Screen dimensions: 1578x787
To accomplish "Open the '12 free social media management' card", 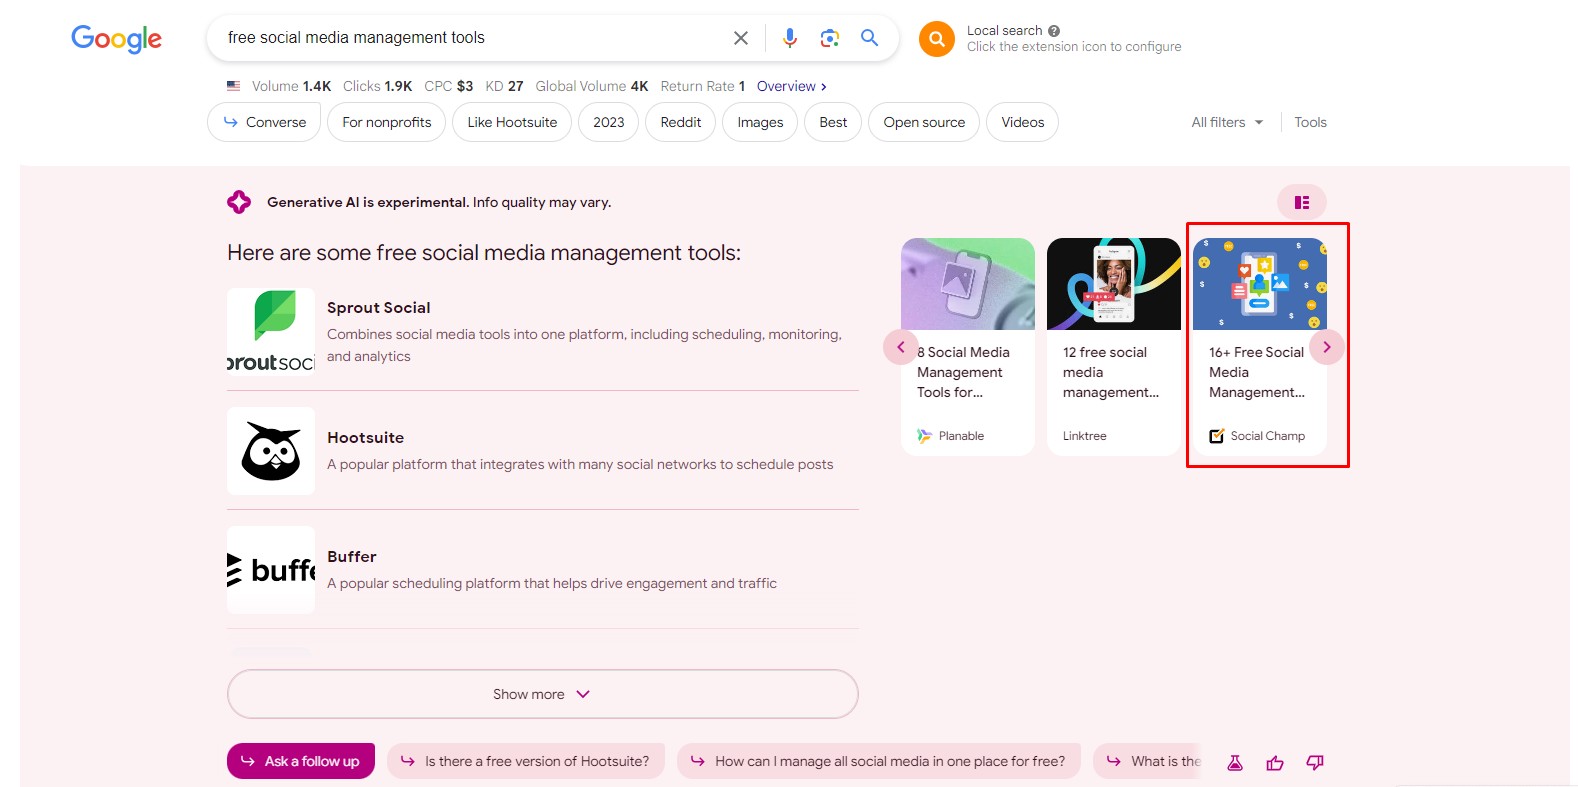I will 1114,346.
